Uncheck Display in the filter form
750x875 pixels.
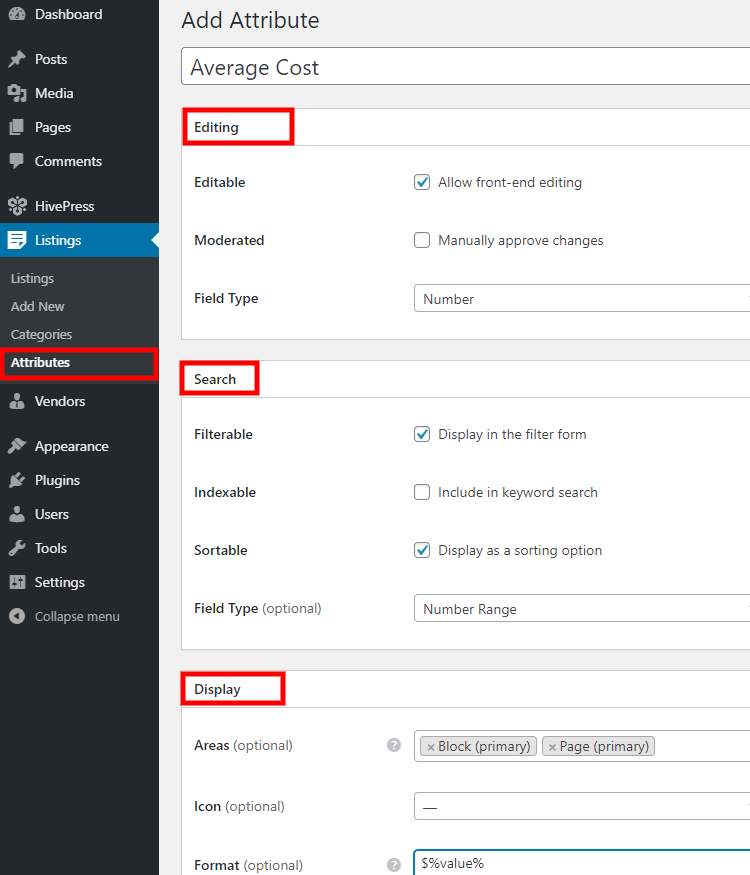tap(422, 435)
